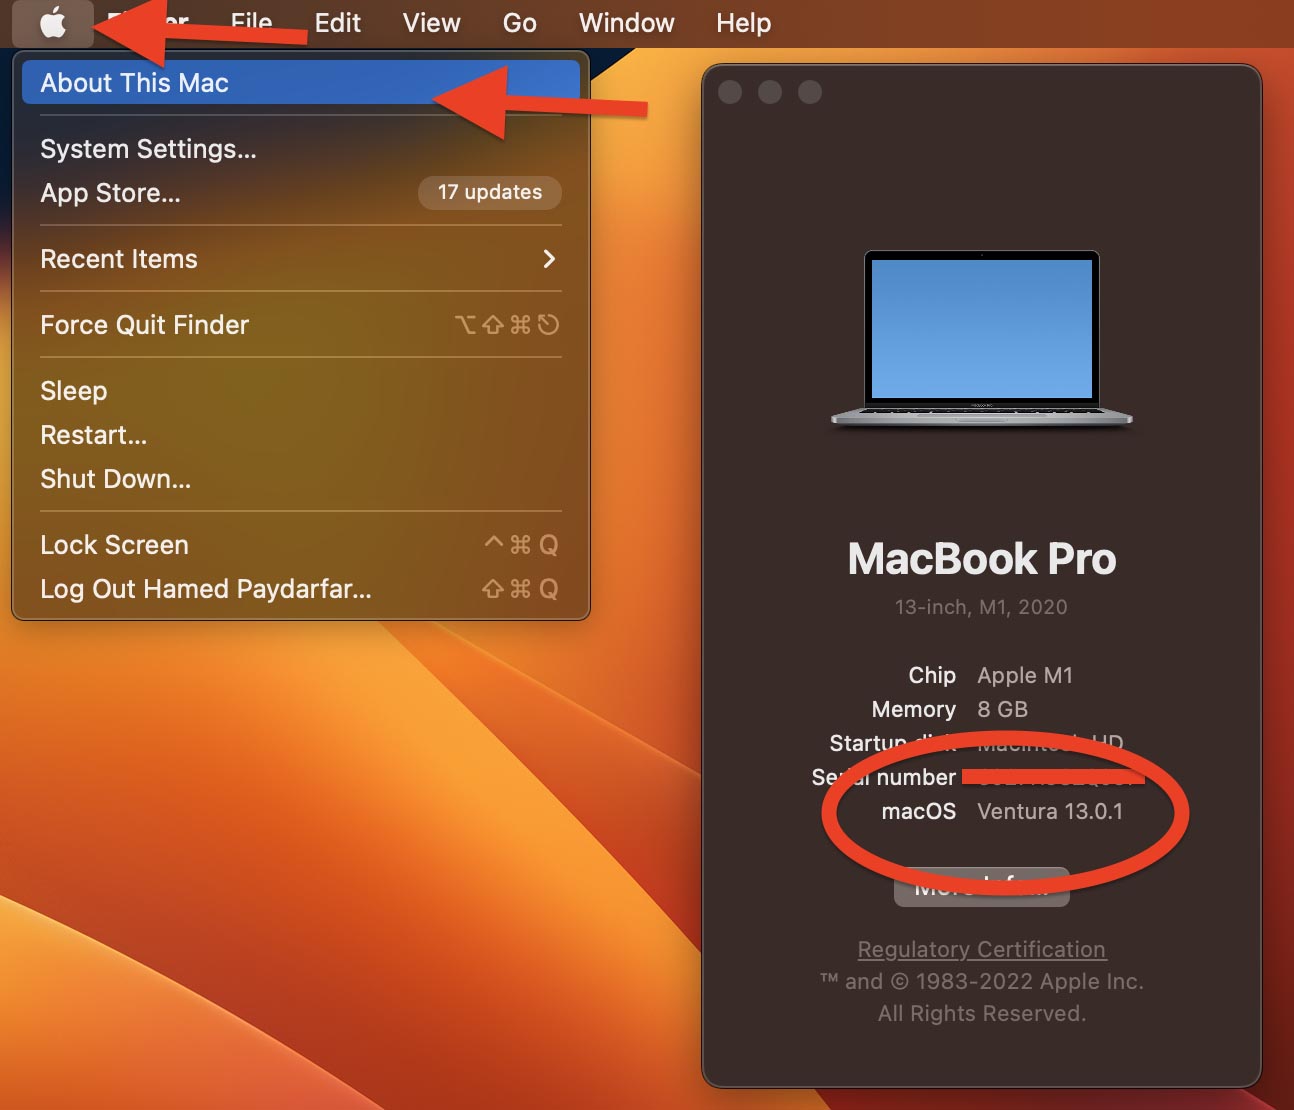Click the 'All Rights Reserved.' text
Image resolution: width=1294 pixels, height=1110 pixels.
click(982, 1013)
